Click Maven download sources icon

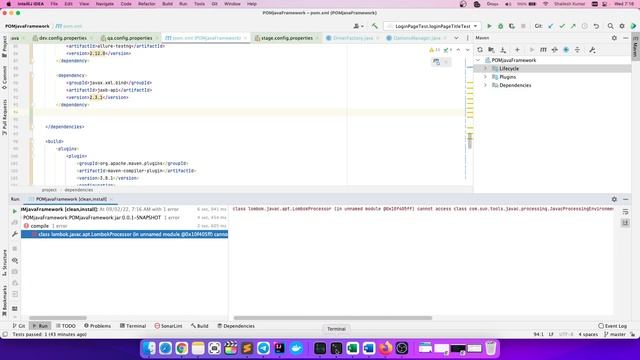(x=503, y=50)
